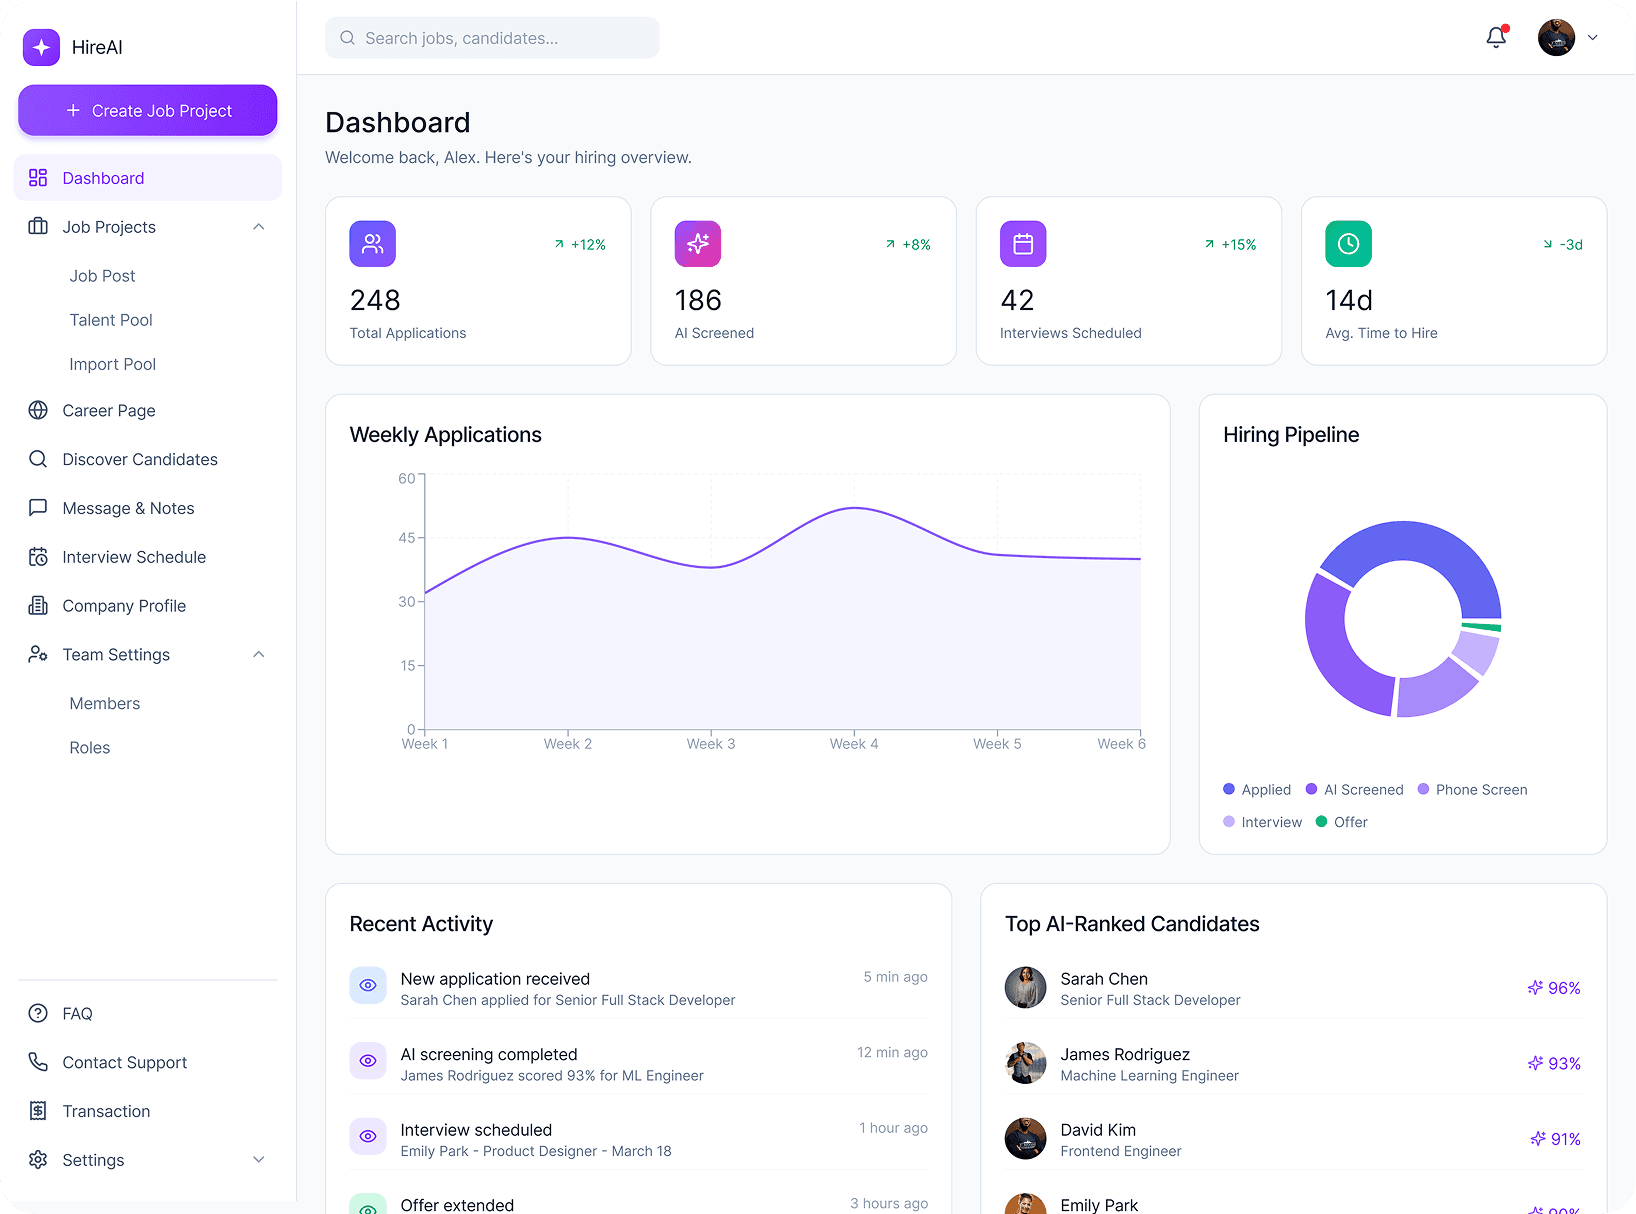Click the Interview Schedule calendar icon

pyautogui.click(x=38, y=556)
